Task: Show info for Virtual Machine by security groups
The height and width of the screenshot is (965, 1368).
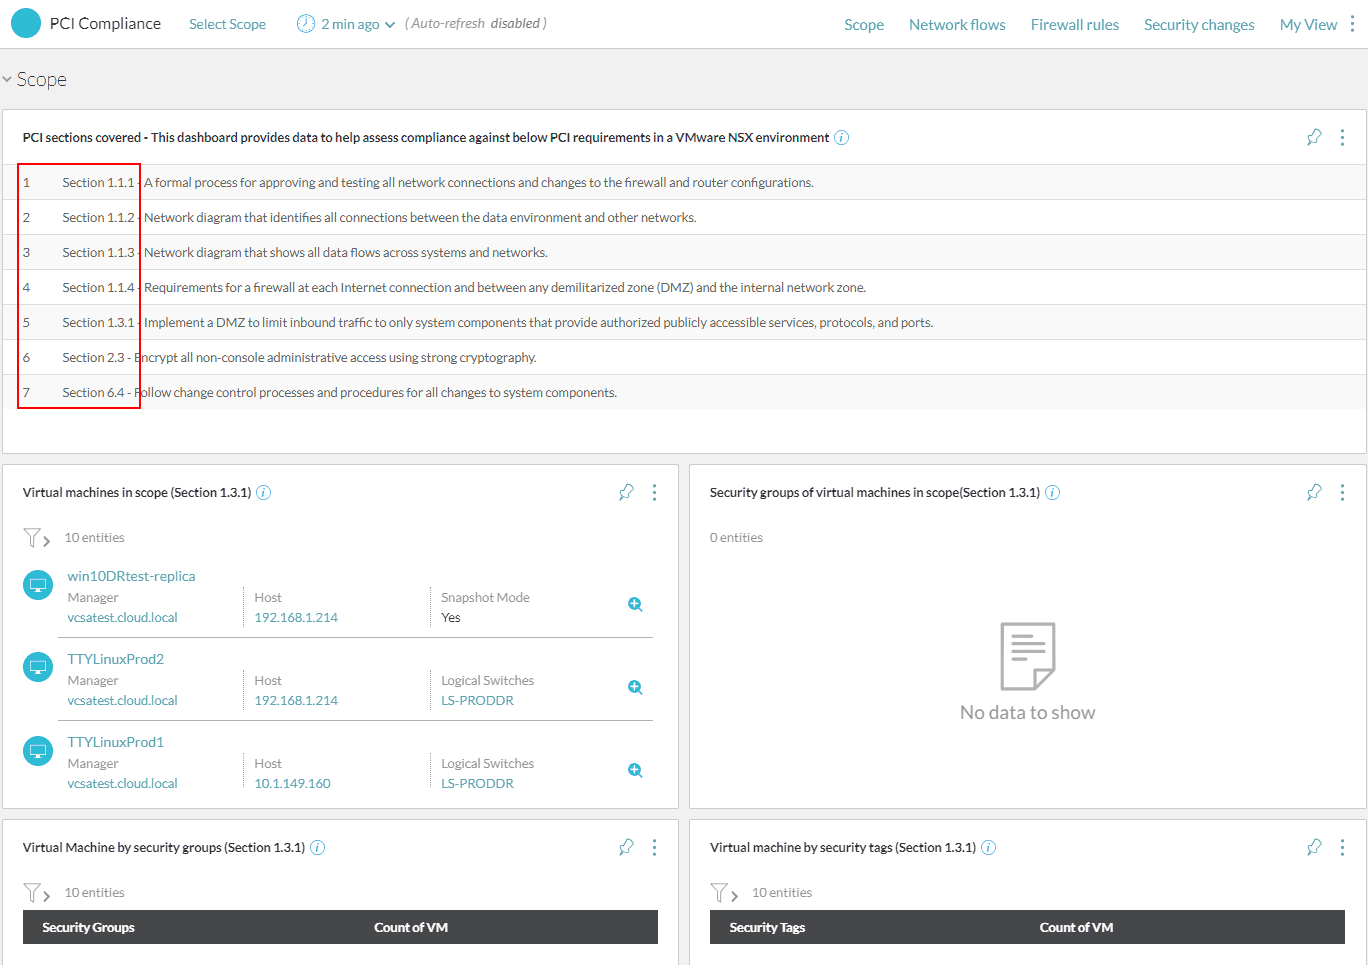Action: 318,847
